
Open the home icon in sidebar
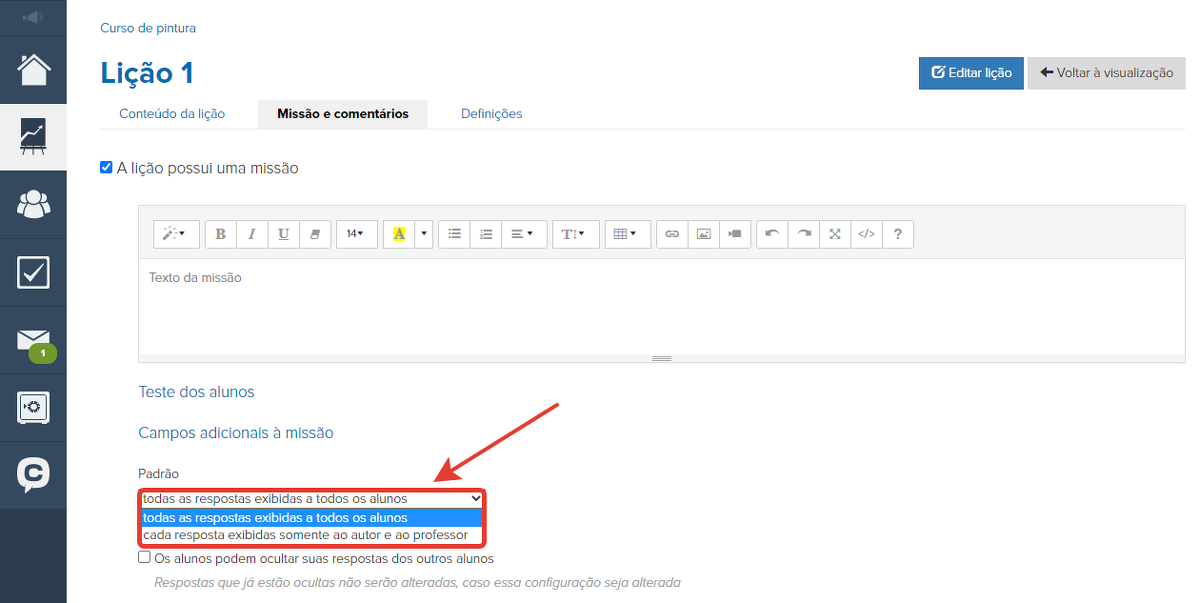point(33,70)
